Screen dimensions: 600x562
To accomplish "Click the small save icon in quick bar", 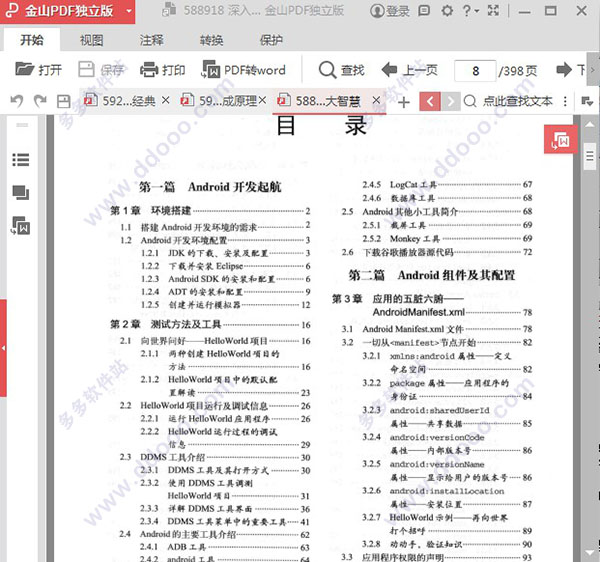I will tap(63, 101).
